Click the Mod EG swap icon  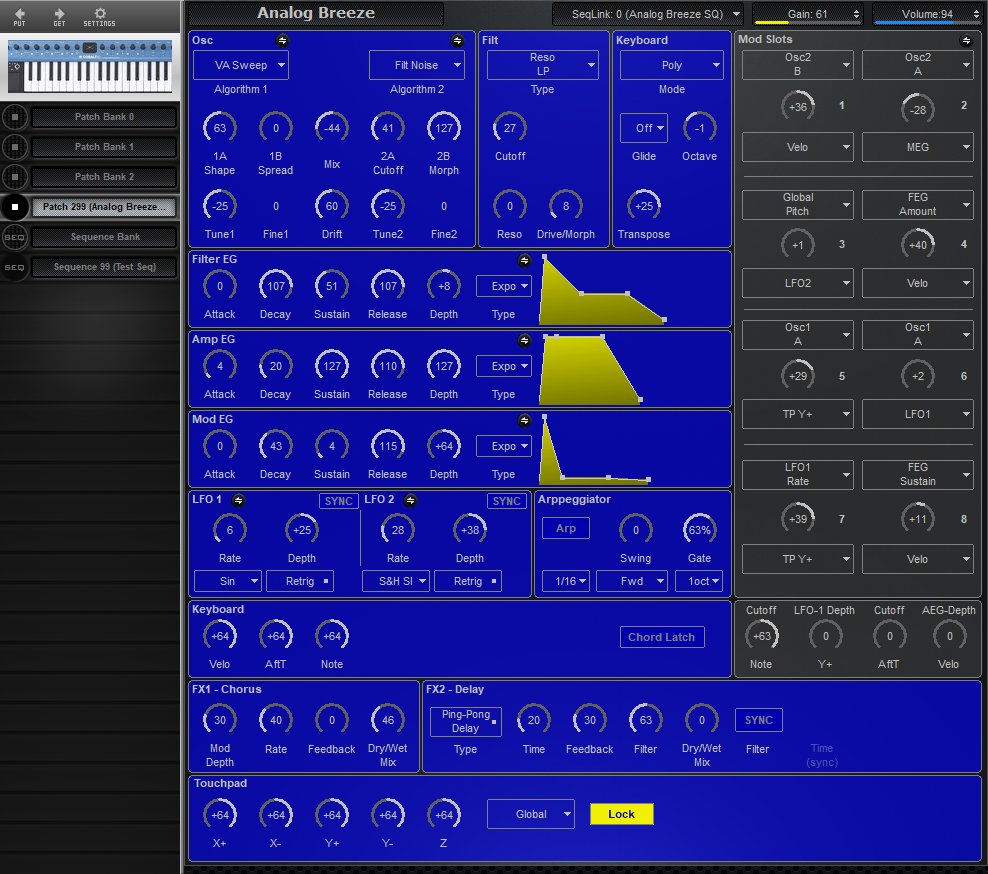coord(524,420)
